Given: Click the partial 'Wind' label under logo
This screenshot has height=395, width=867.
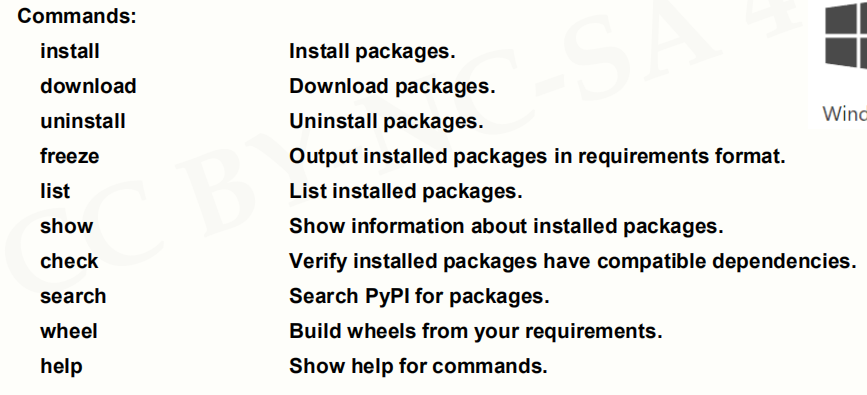Looking at the screenshot, I should pyautogui.click(x=845, y=114).
